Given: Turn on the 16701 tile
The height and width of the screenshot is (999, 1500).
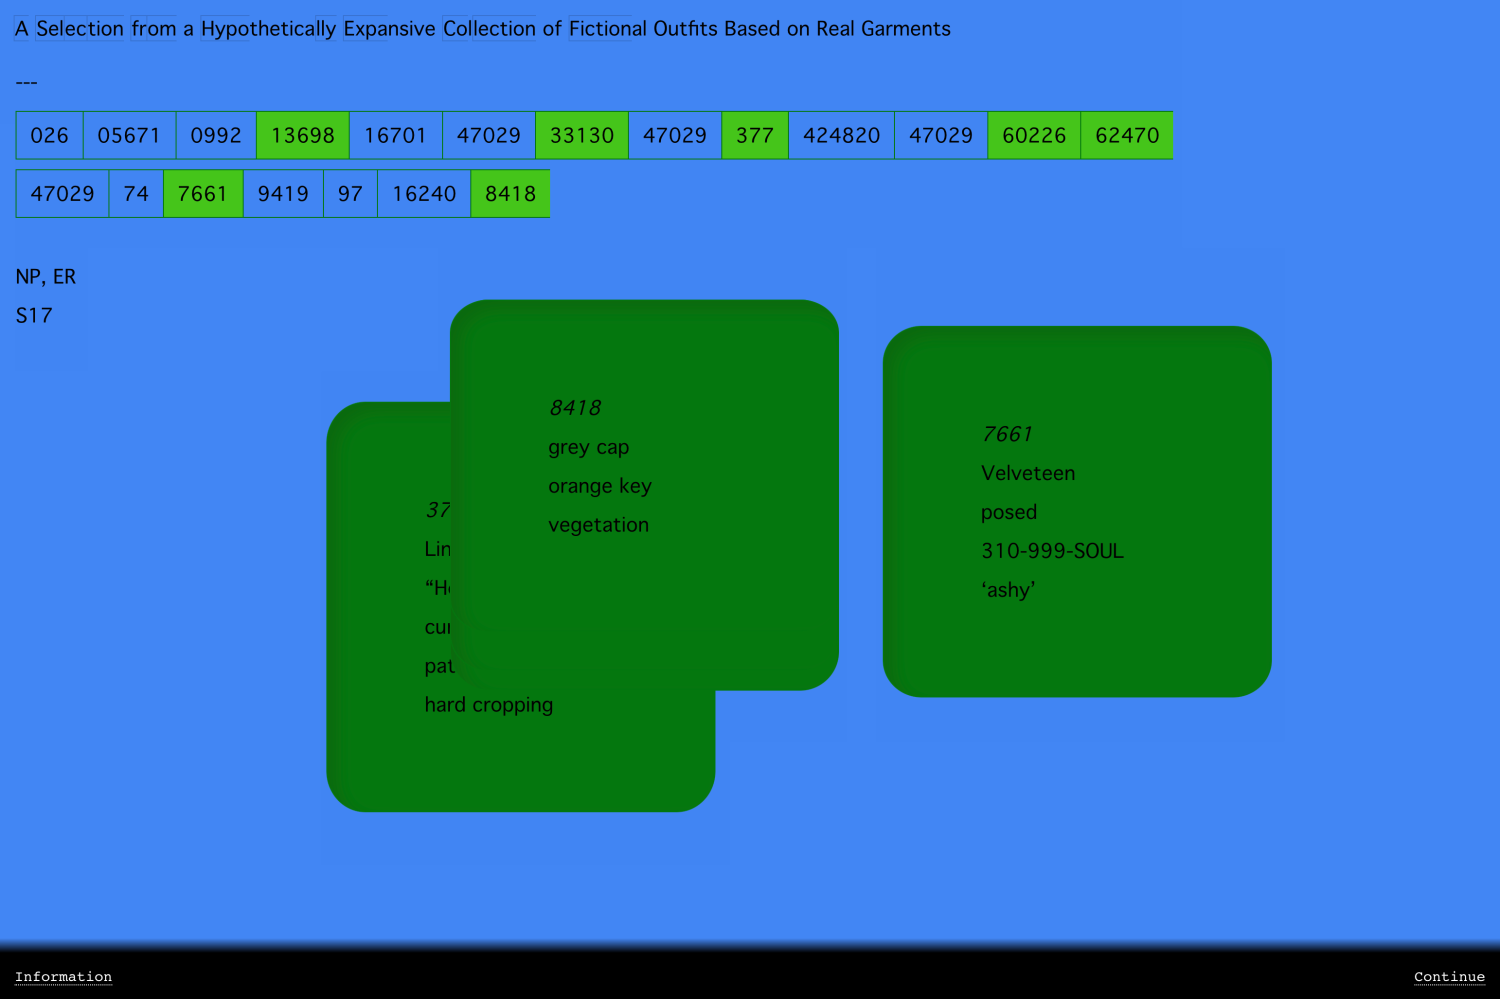Looking at the screenshot, I should [395, 135].
